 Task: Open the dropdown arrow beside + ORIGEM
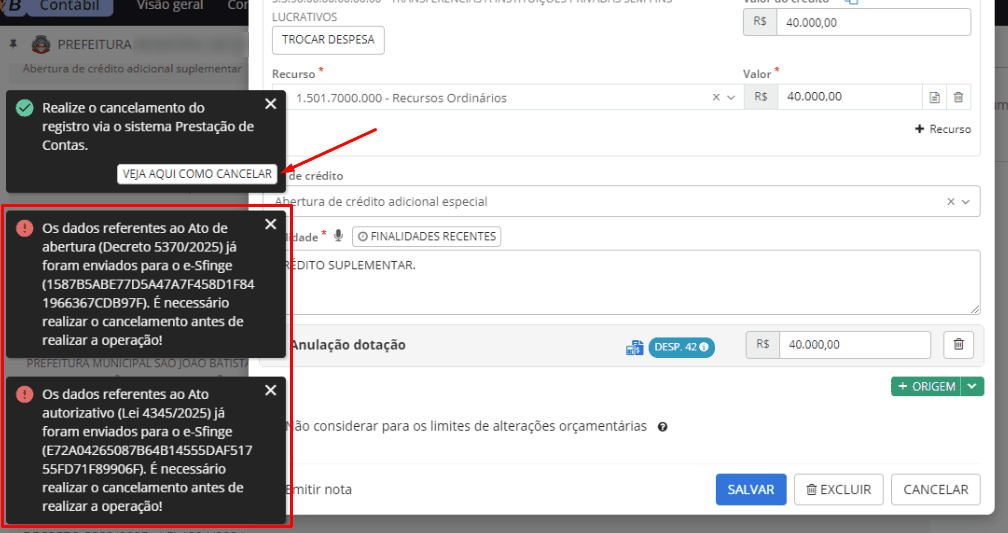point(972,386)
